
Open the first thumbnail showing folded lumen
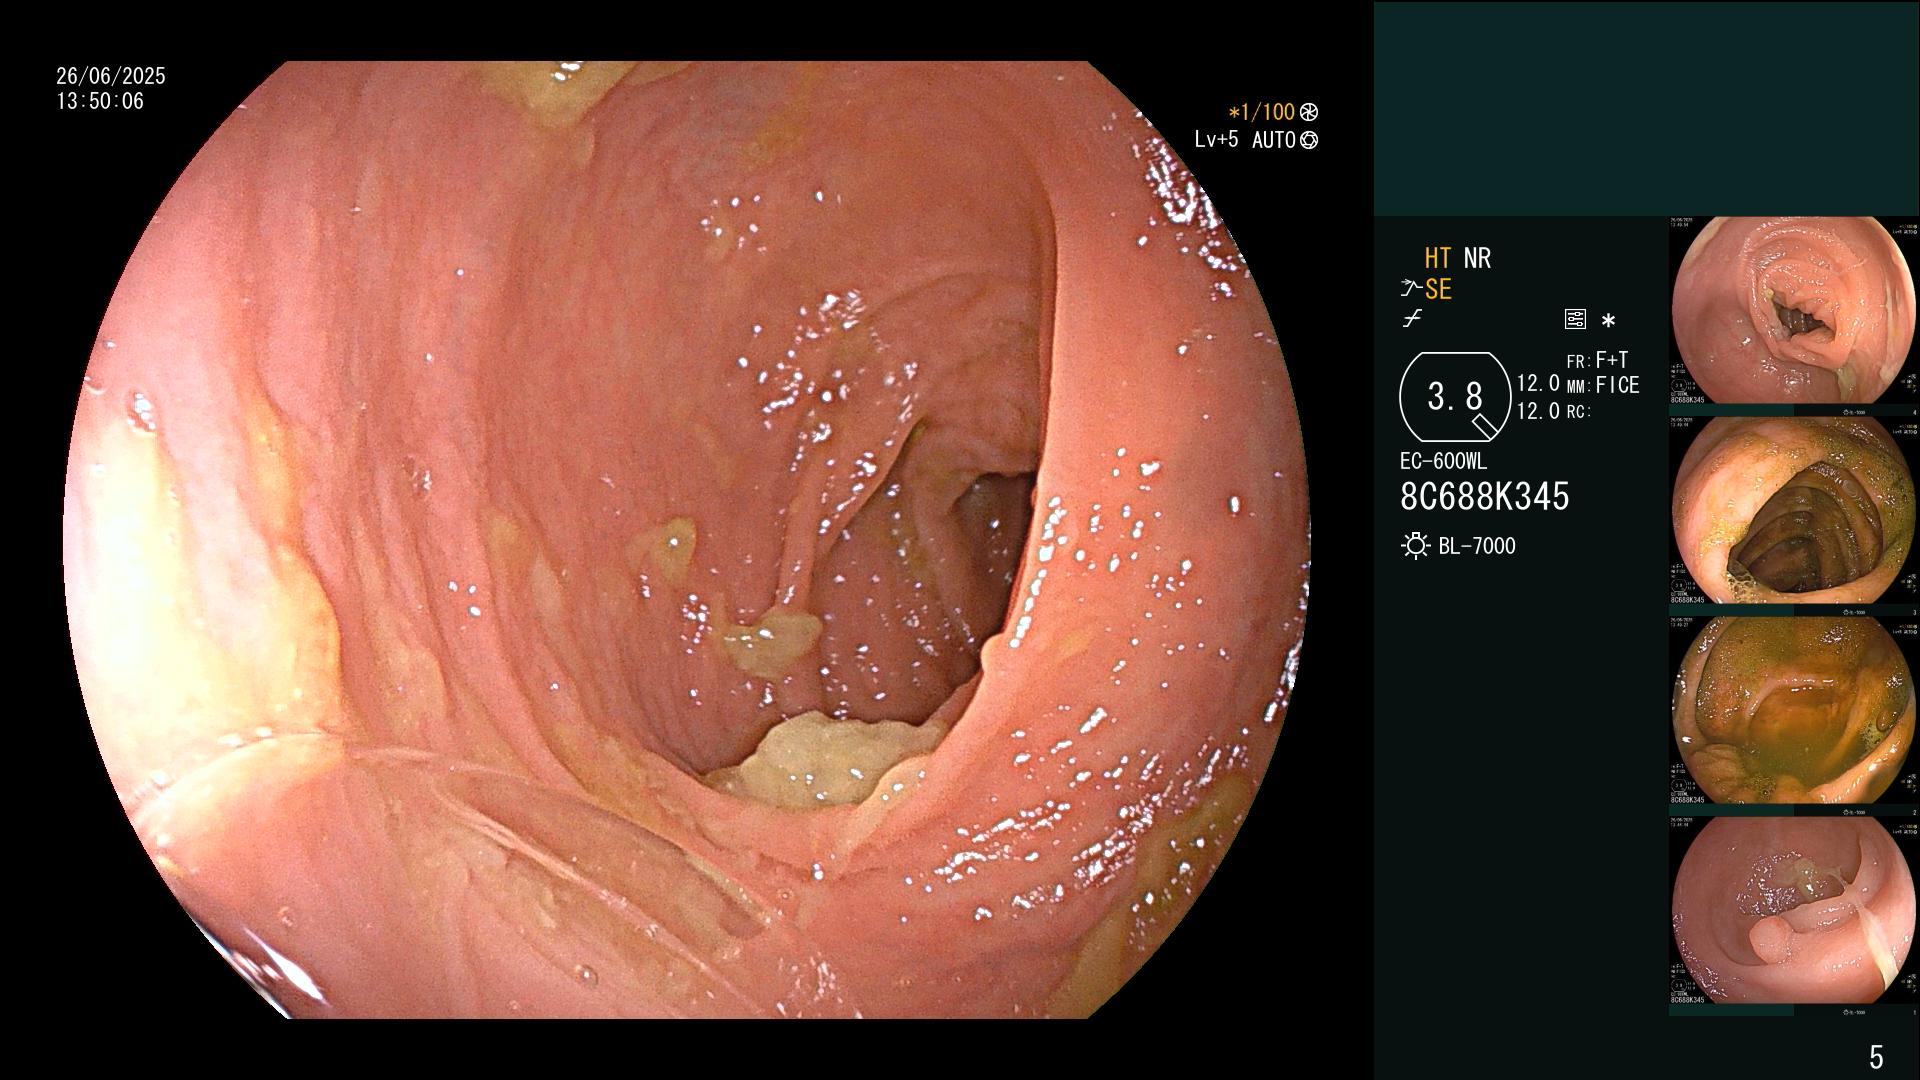[1793, 311]
